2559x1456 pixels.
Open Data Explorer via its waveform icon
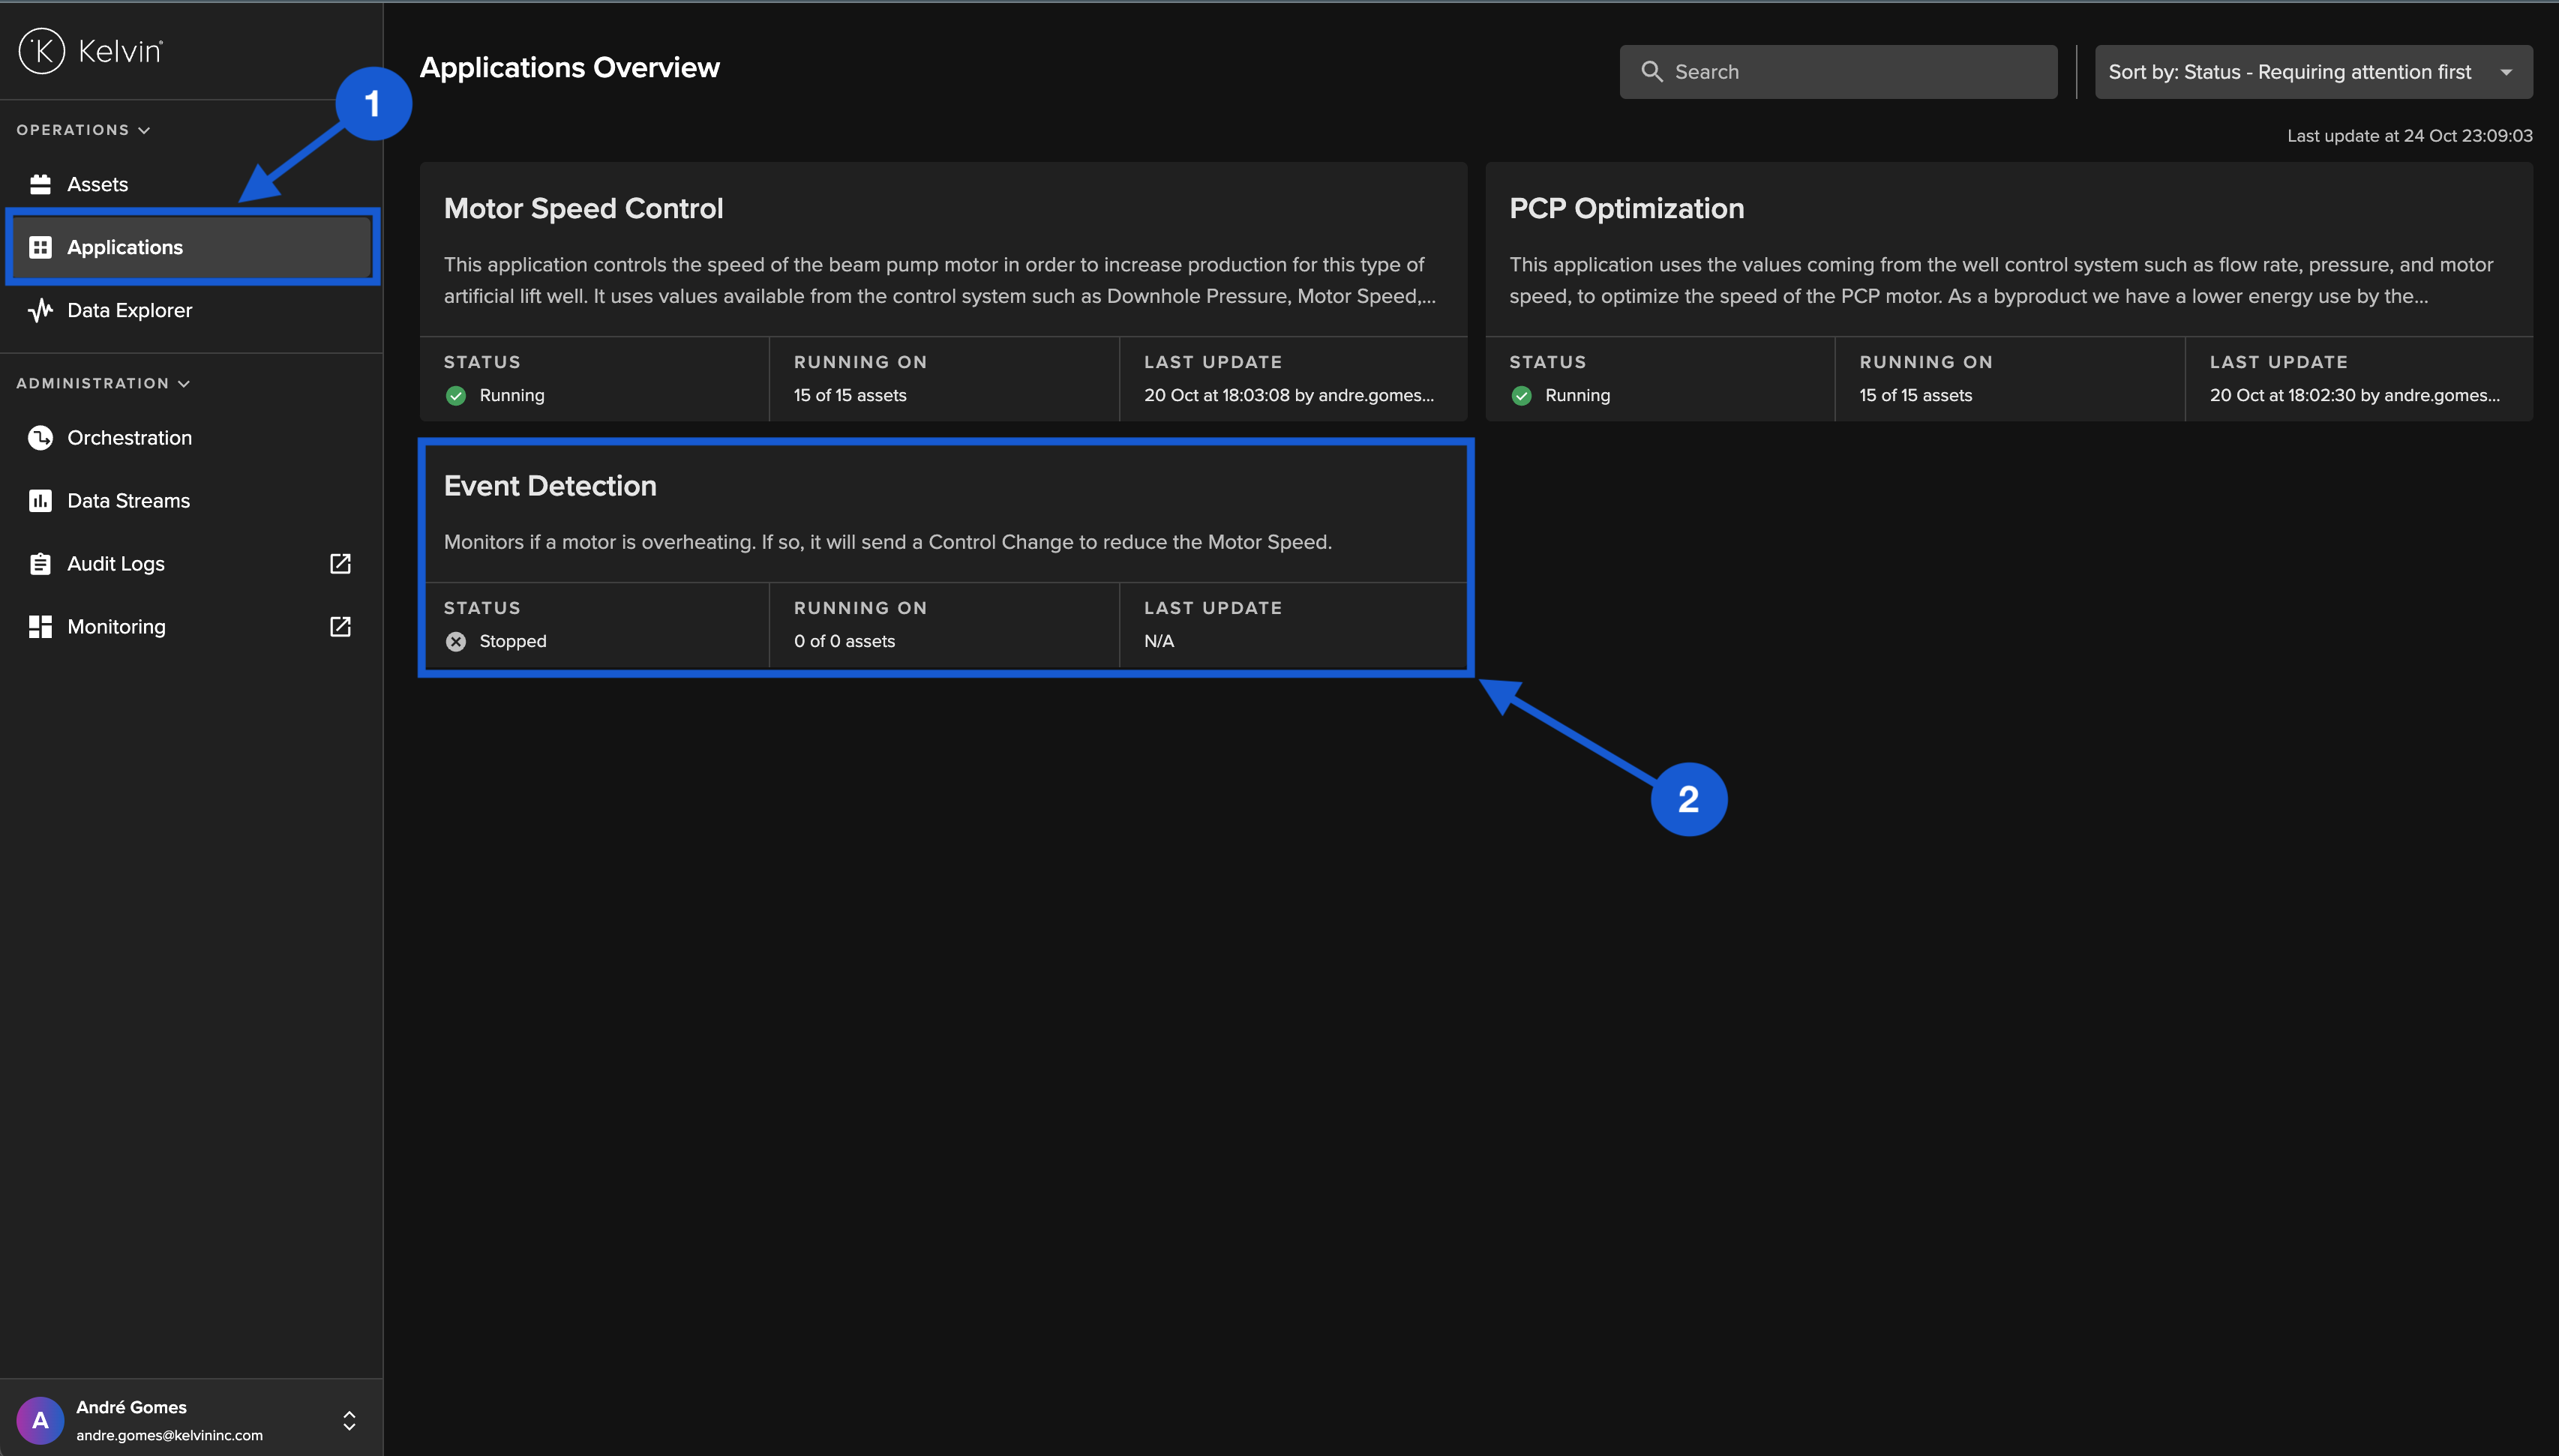[40, 310]
